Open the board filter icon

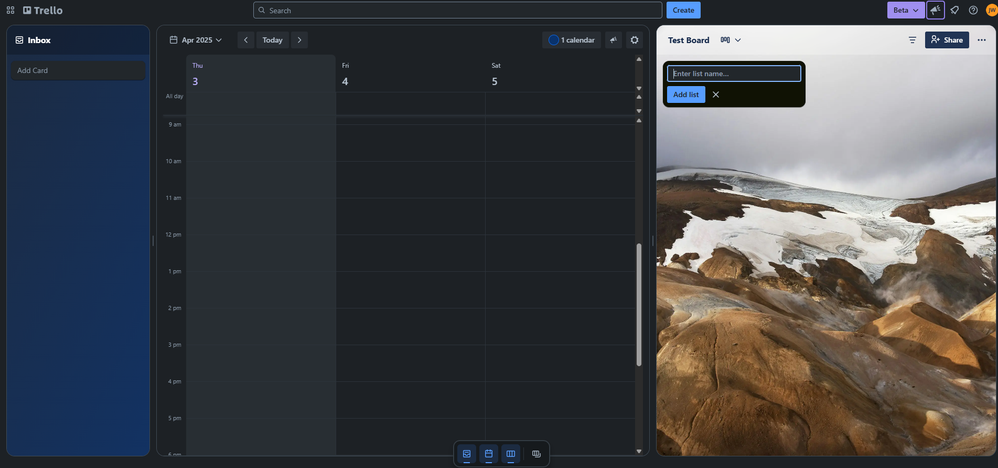click(912, 40)
